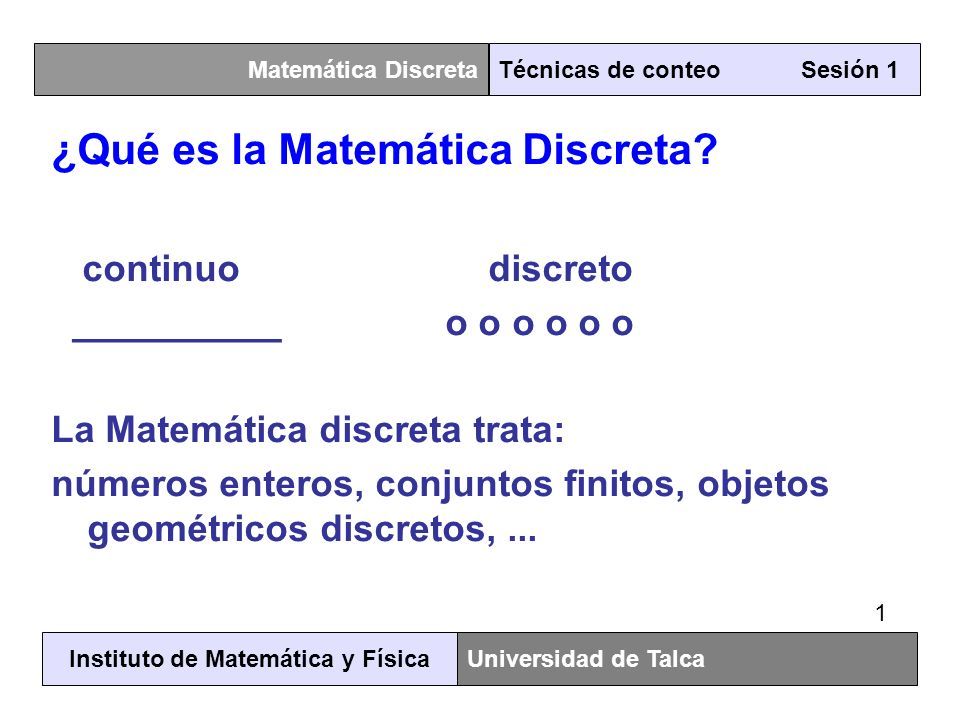
Task: Click the first circle in the discrete row
Action: (x=456, y=325)
